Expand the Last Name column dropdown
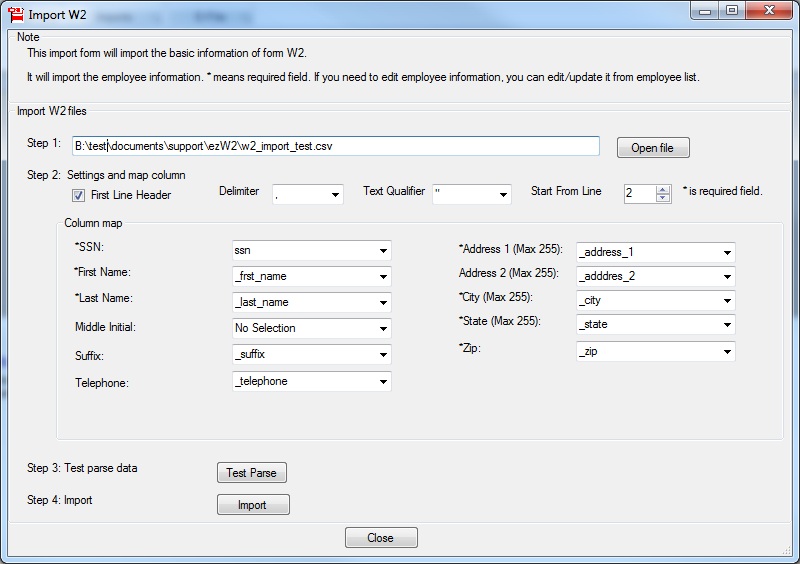This screenshot has width=800, height=564. (383, 302)
